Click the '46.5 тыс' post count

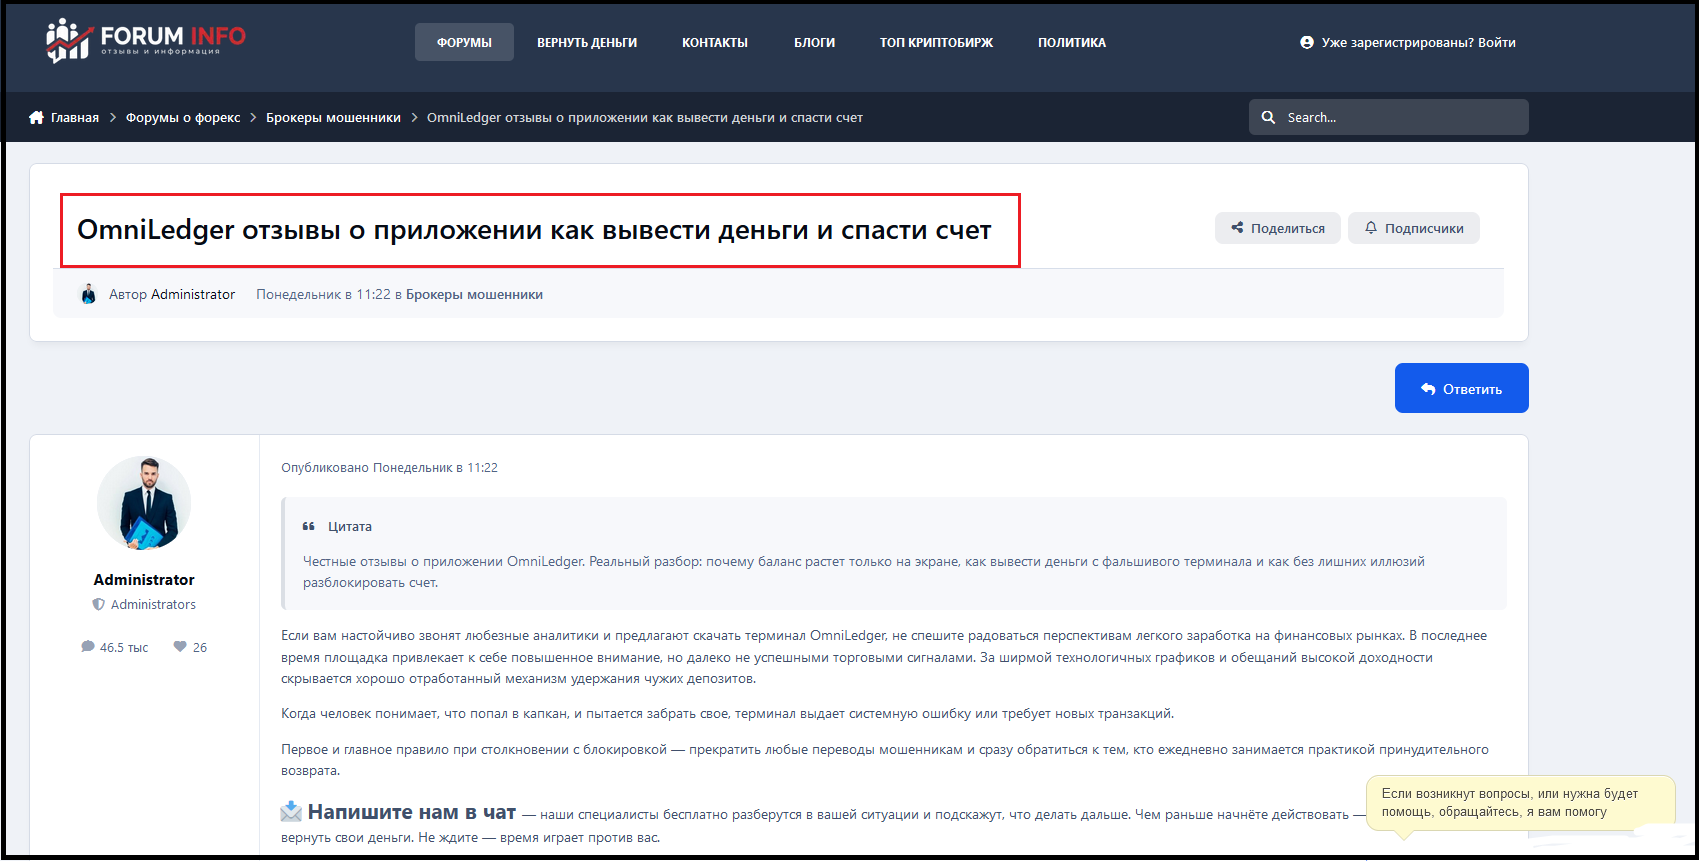(x=124, y=647)
